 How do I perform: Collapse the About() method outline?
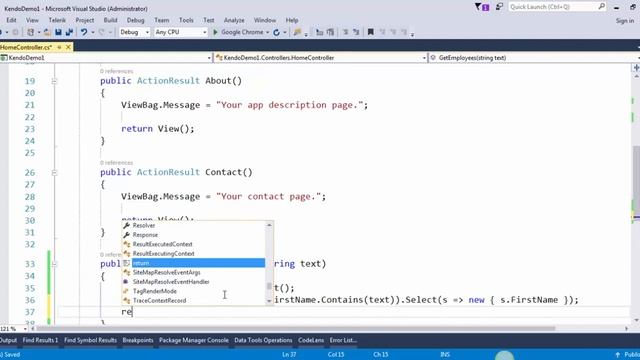tap(54, 81)
